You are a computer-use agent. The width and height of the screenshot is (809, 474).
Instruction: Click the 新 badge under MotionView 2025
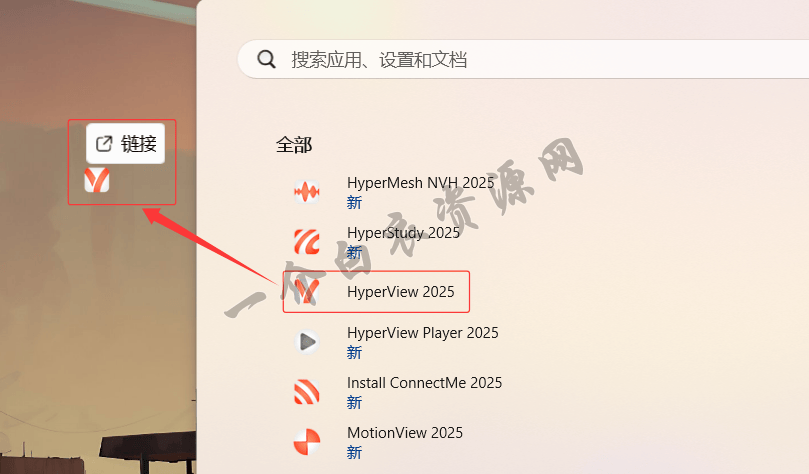pos(354,452)
